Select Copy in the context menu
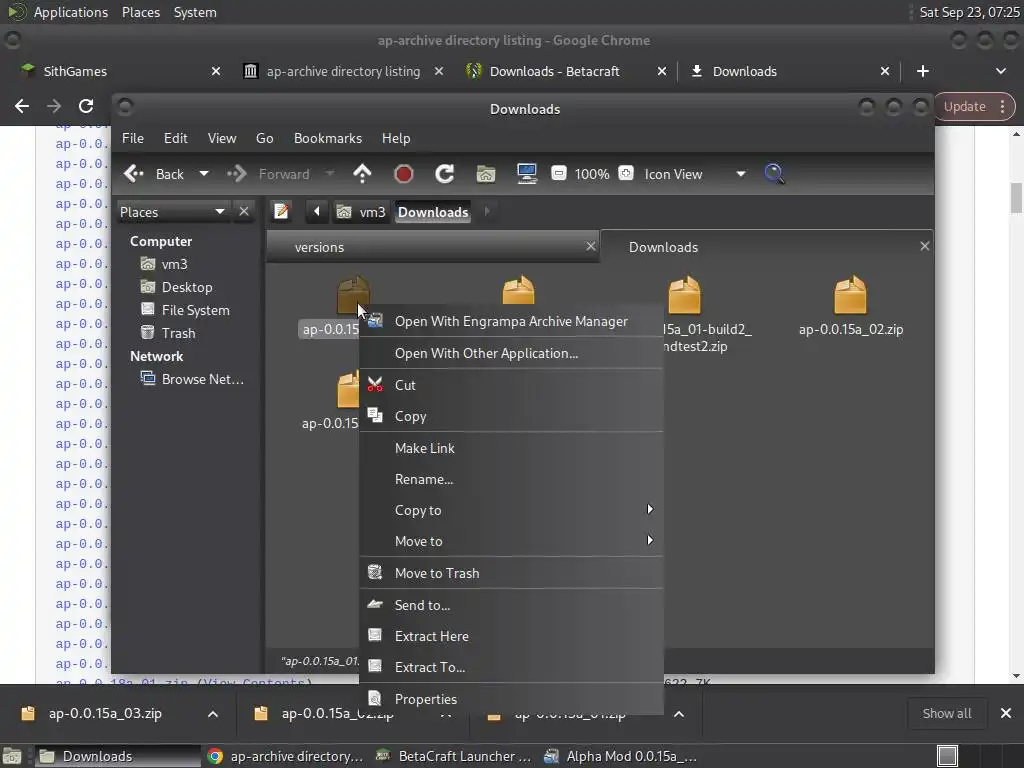 click(511, 416)
